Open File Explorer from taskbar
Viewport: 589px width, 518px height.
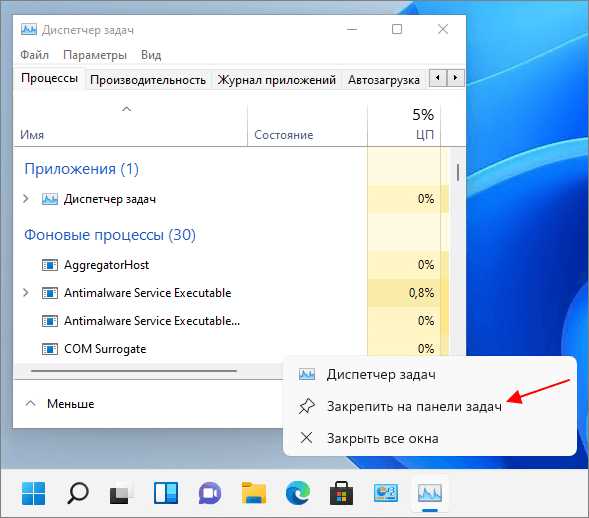(254, 493)
